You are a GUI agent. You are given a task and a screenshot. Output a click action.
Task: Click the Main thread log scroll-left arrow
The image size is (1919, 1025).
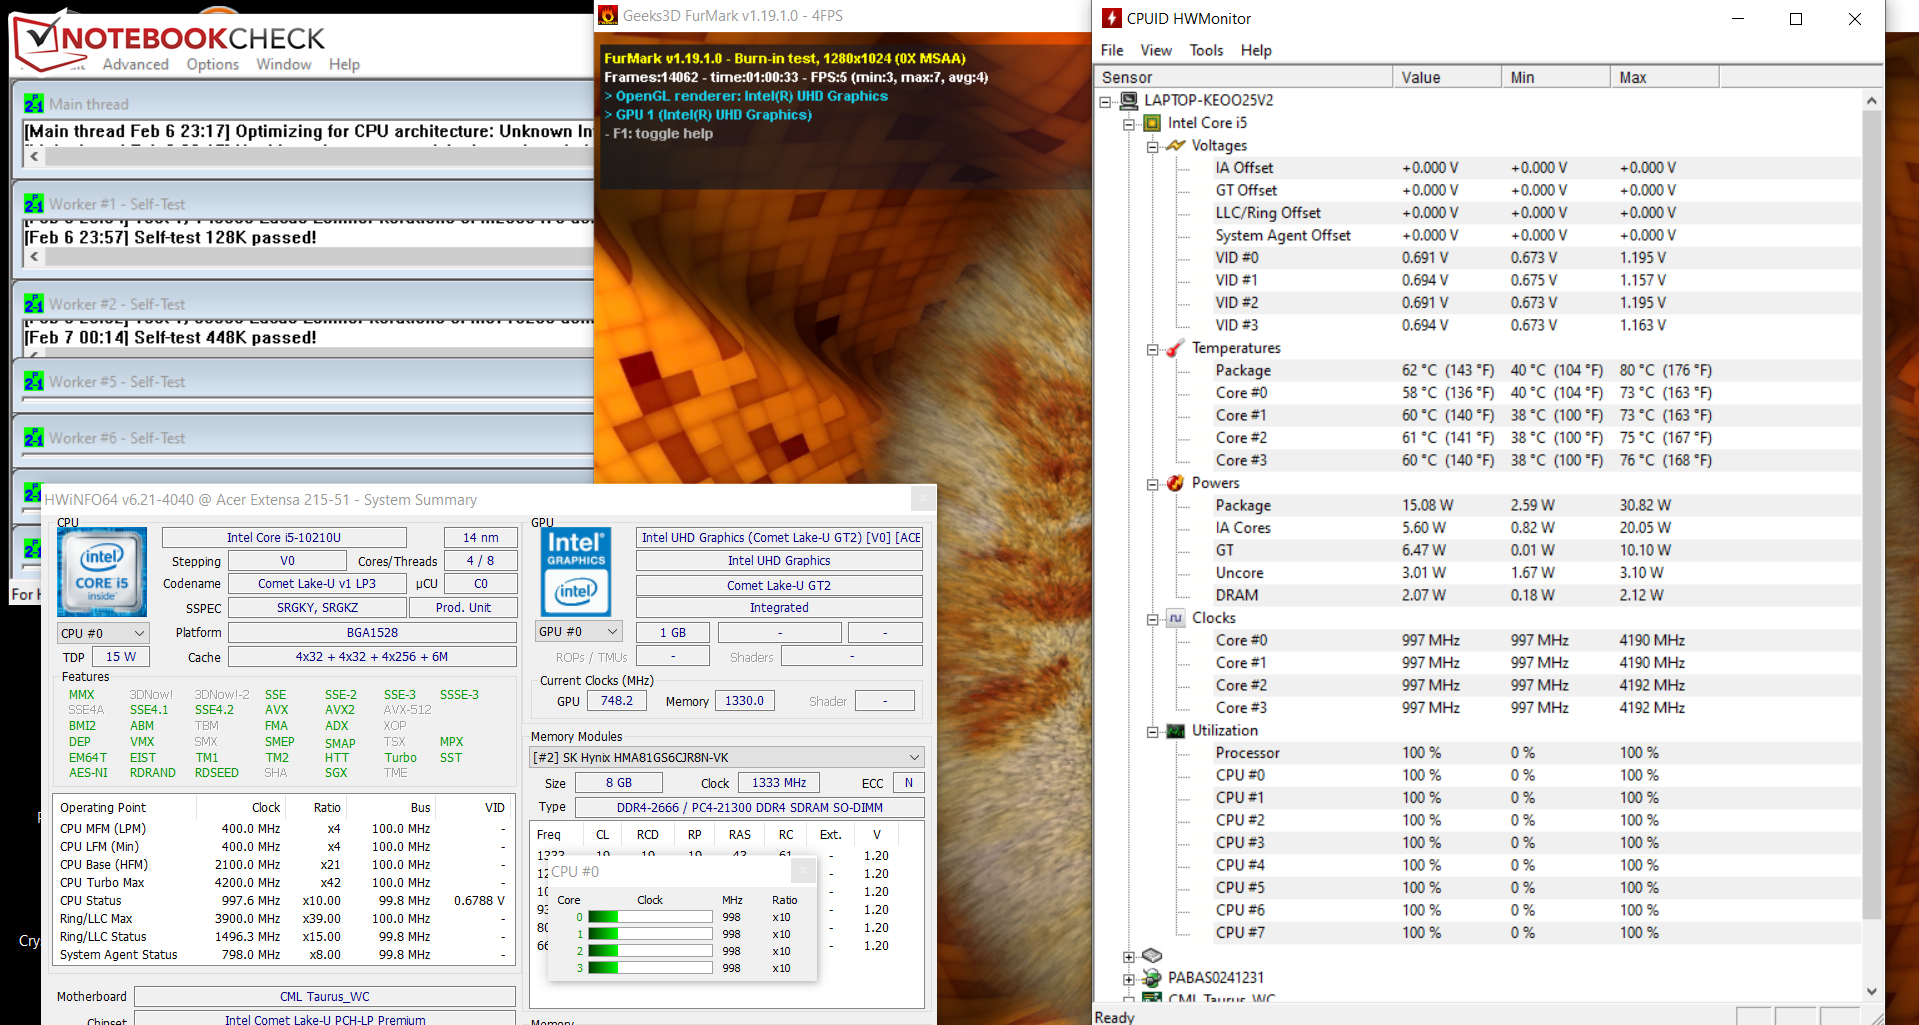coord(35,157)
